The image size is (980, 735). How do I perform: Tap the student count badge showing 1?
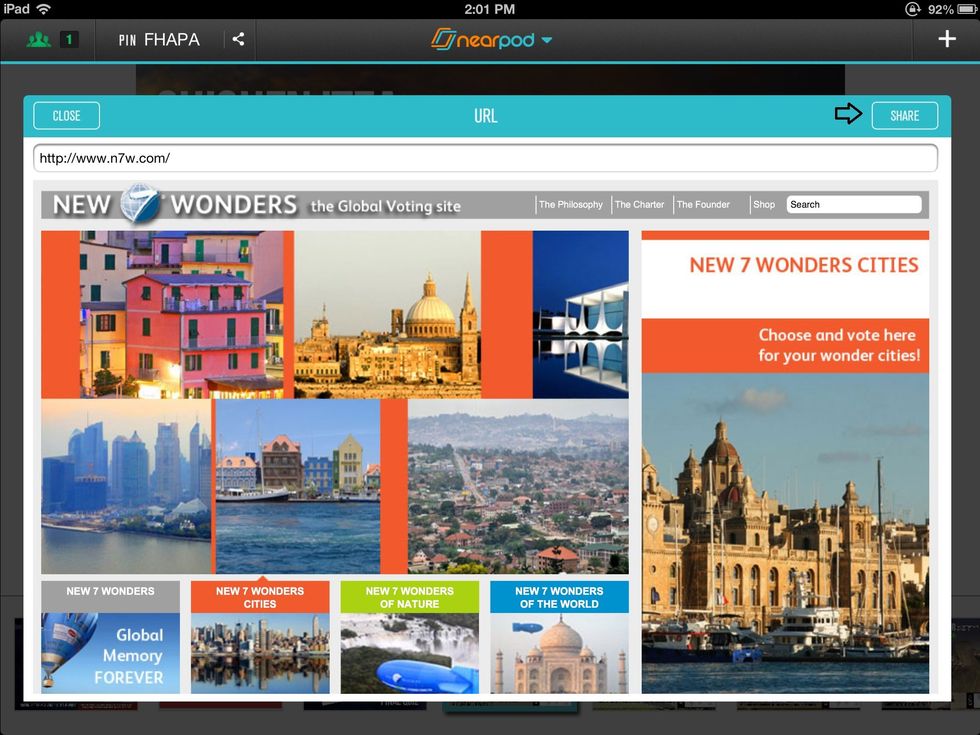[69, 40]
